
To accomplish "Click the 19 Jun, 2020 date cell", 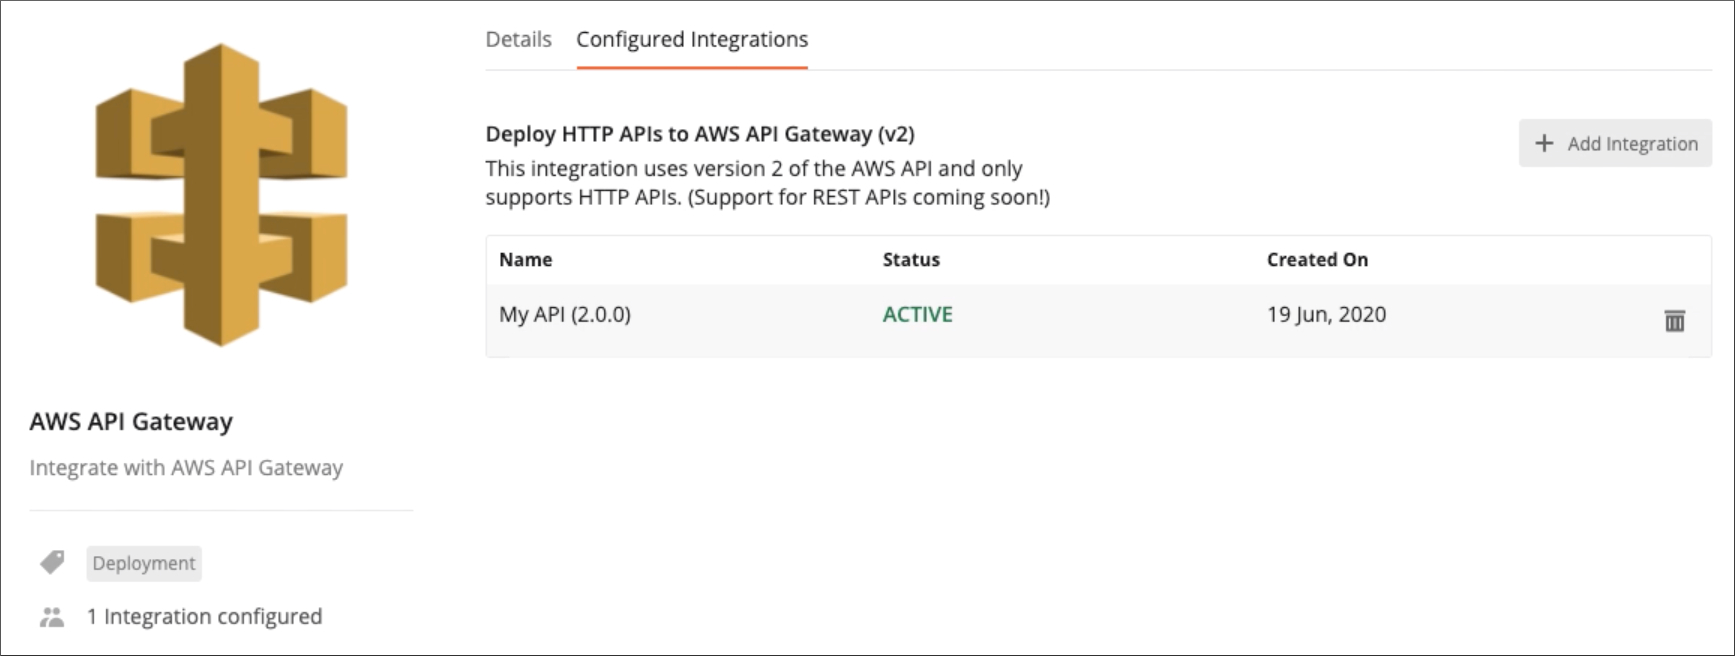I will tap(1326, 314).
